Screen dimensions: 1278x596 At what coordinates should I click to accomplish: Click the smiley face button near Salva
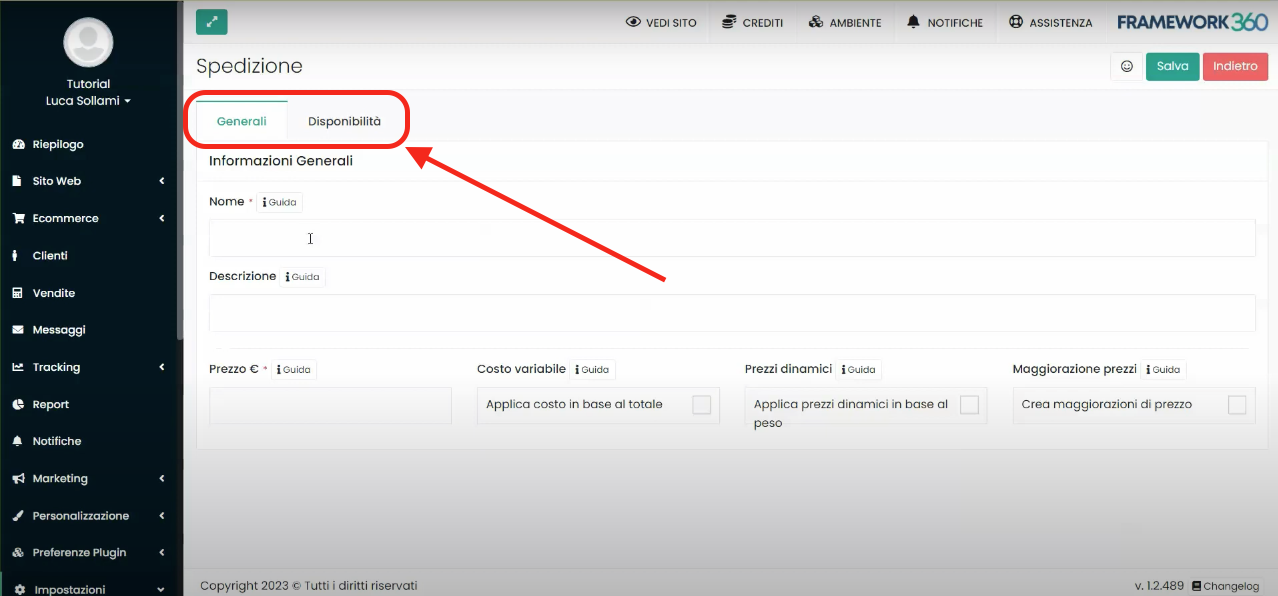click(x=1127, y=66)
